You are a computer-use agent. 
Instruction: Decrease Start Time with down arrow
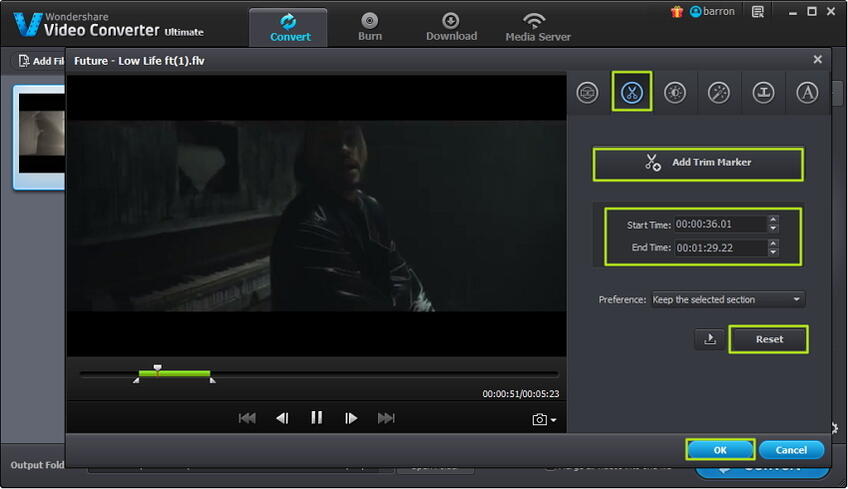(x=773, y=228)
